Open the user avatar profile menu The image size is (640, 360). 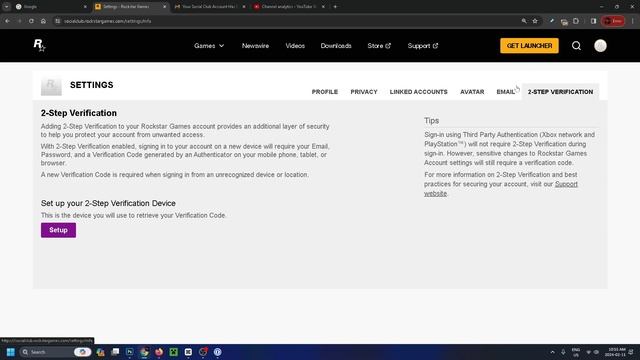point(600,46)
